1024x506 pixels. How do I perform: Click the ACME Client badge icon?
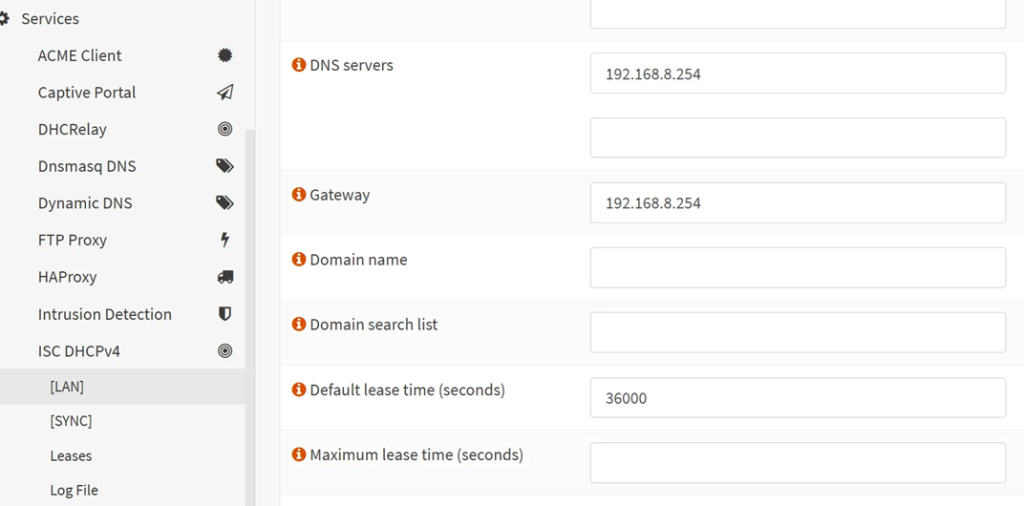coord(225,55)
